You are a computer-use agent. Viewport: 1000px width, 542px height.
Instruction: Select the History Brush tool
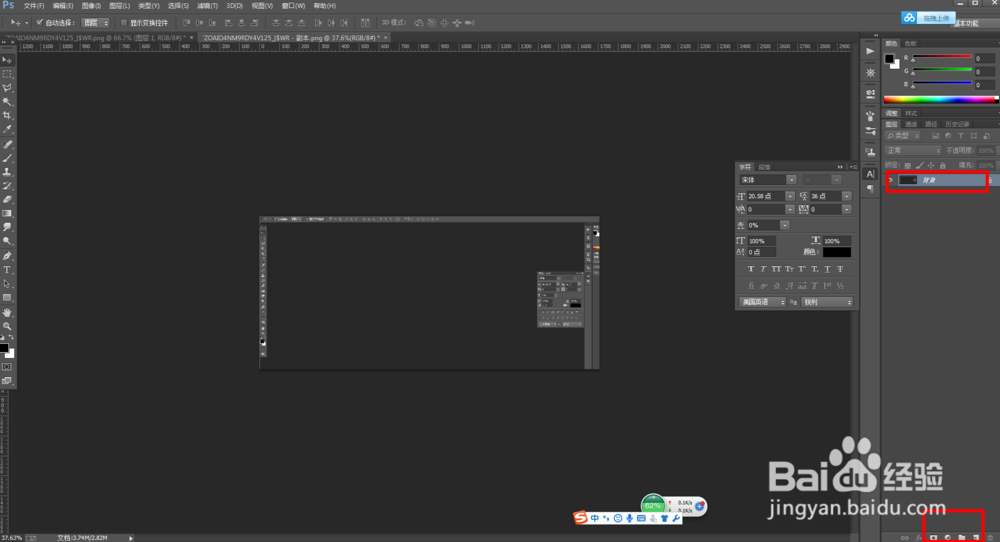(x=7, y=186)
